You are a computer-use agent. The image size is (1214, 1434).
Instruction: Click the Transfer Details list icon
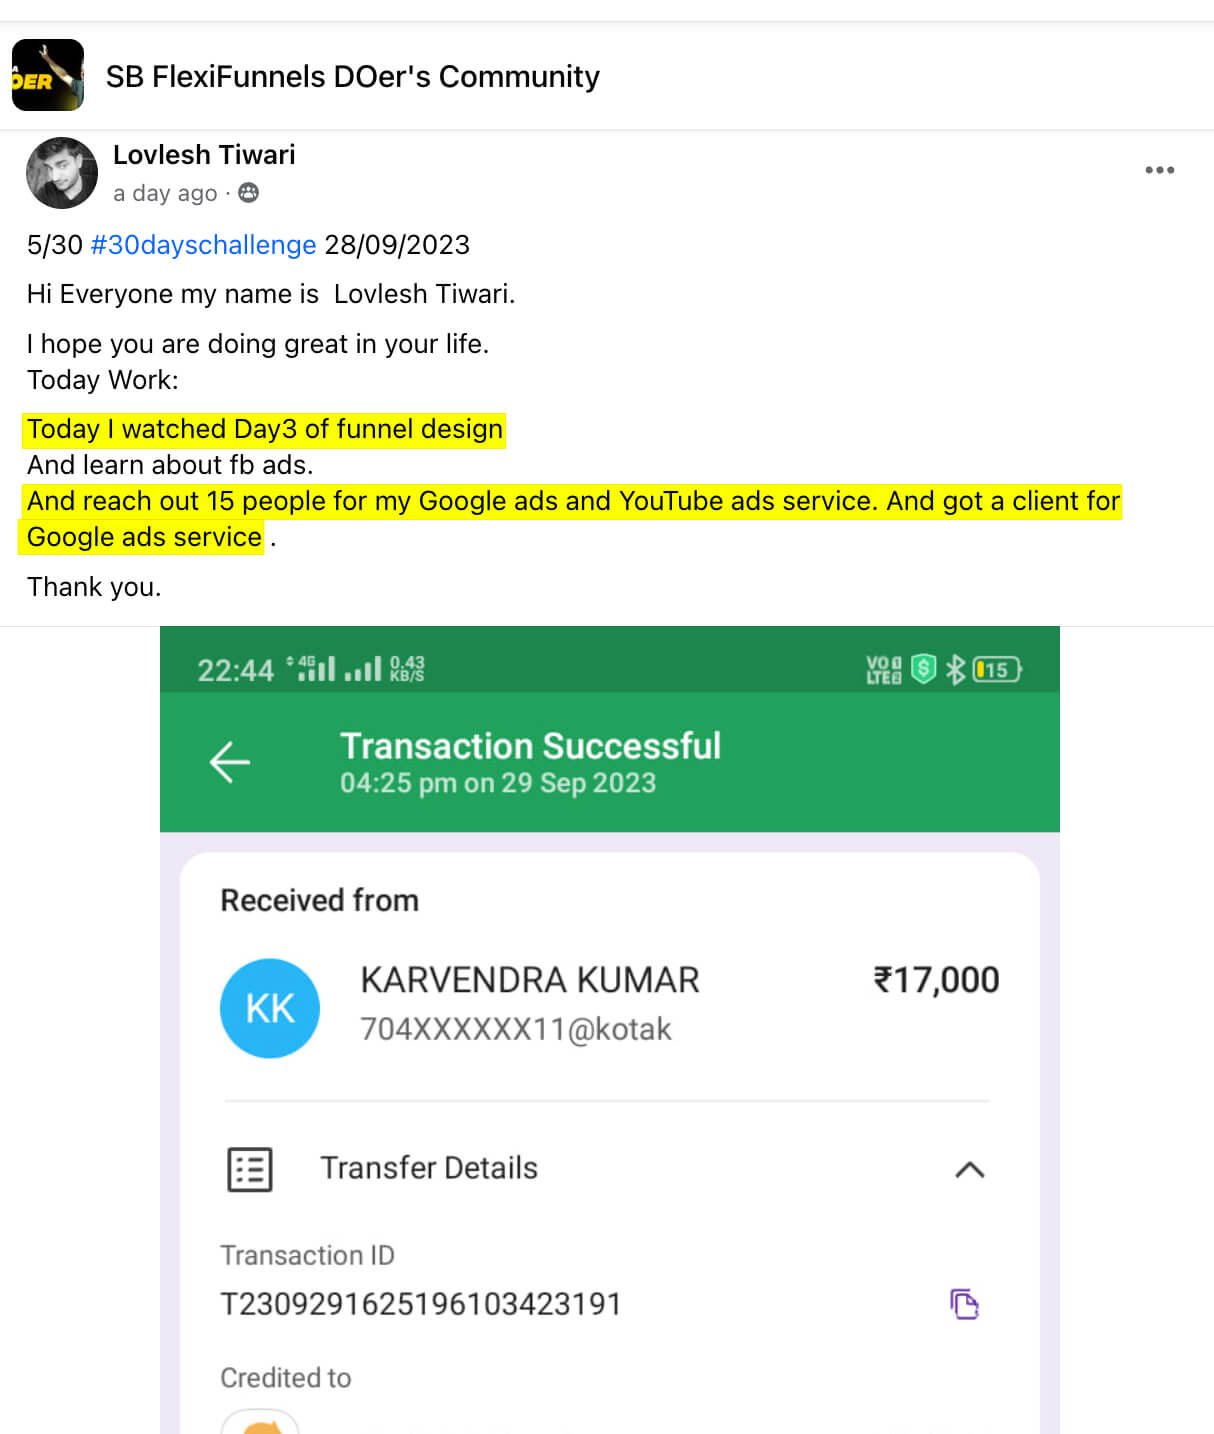[249, 1170]
